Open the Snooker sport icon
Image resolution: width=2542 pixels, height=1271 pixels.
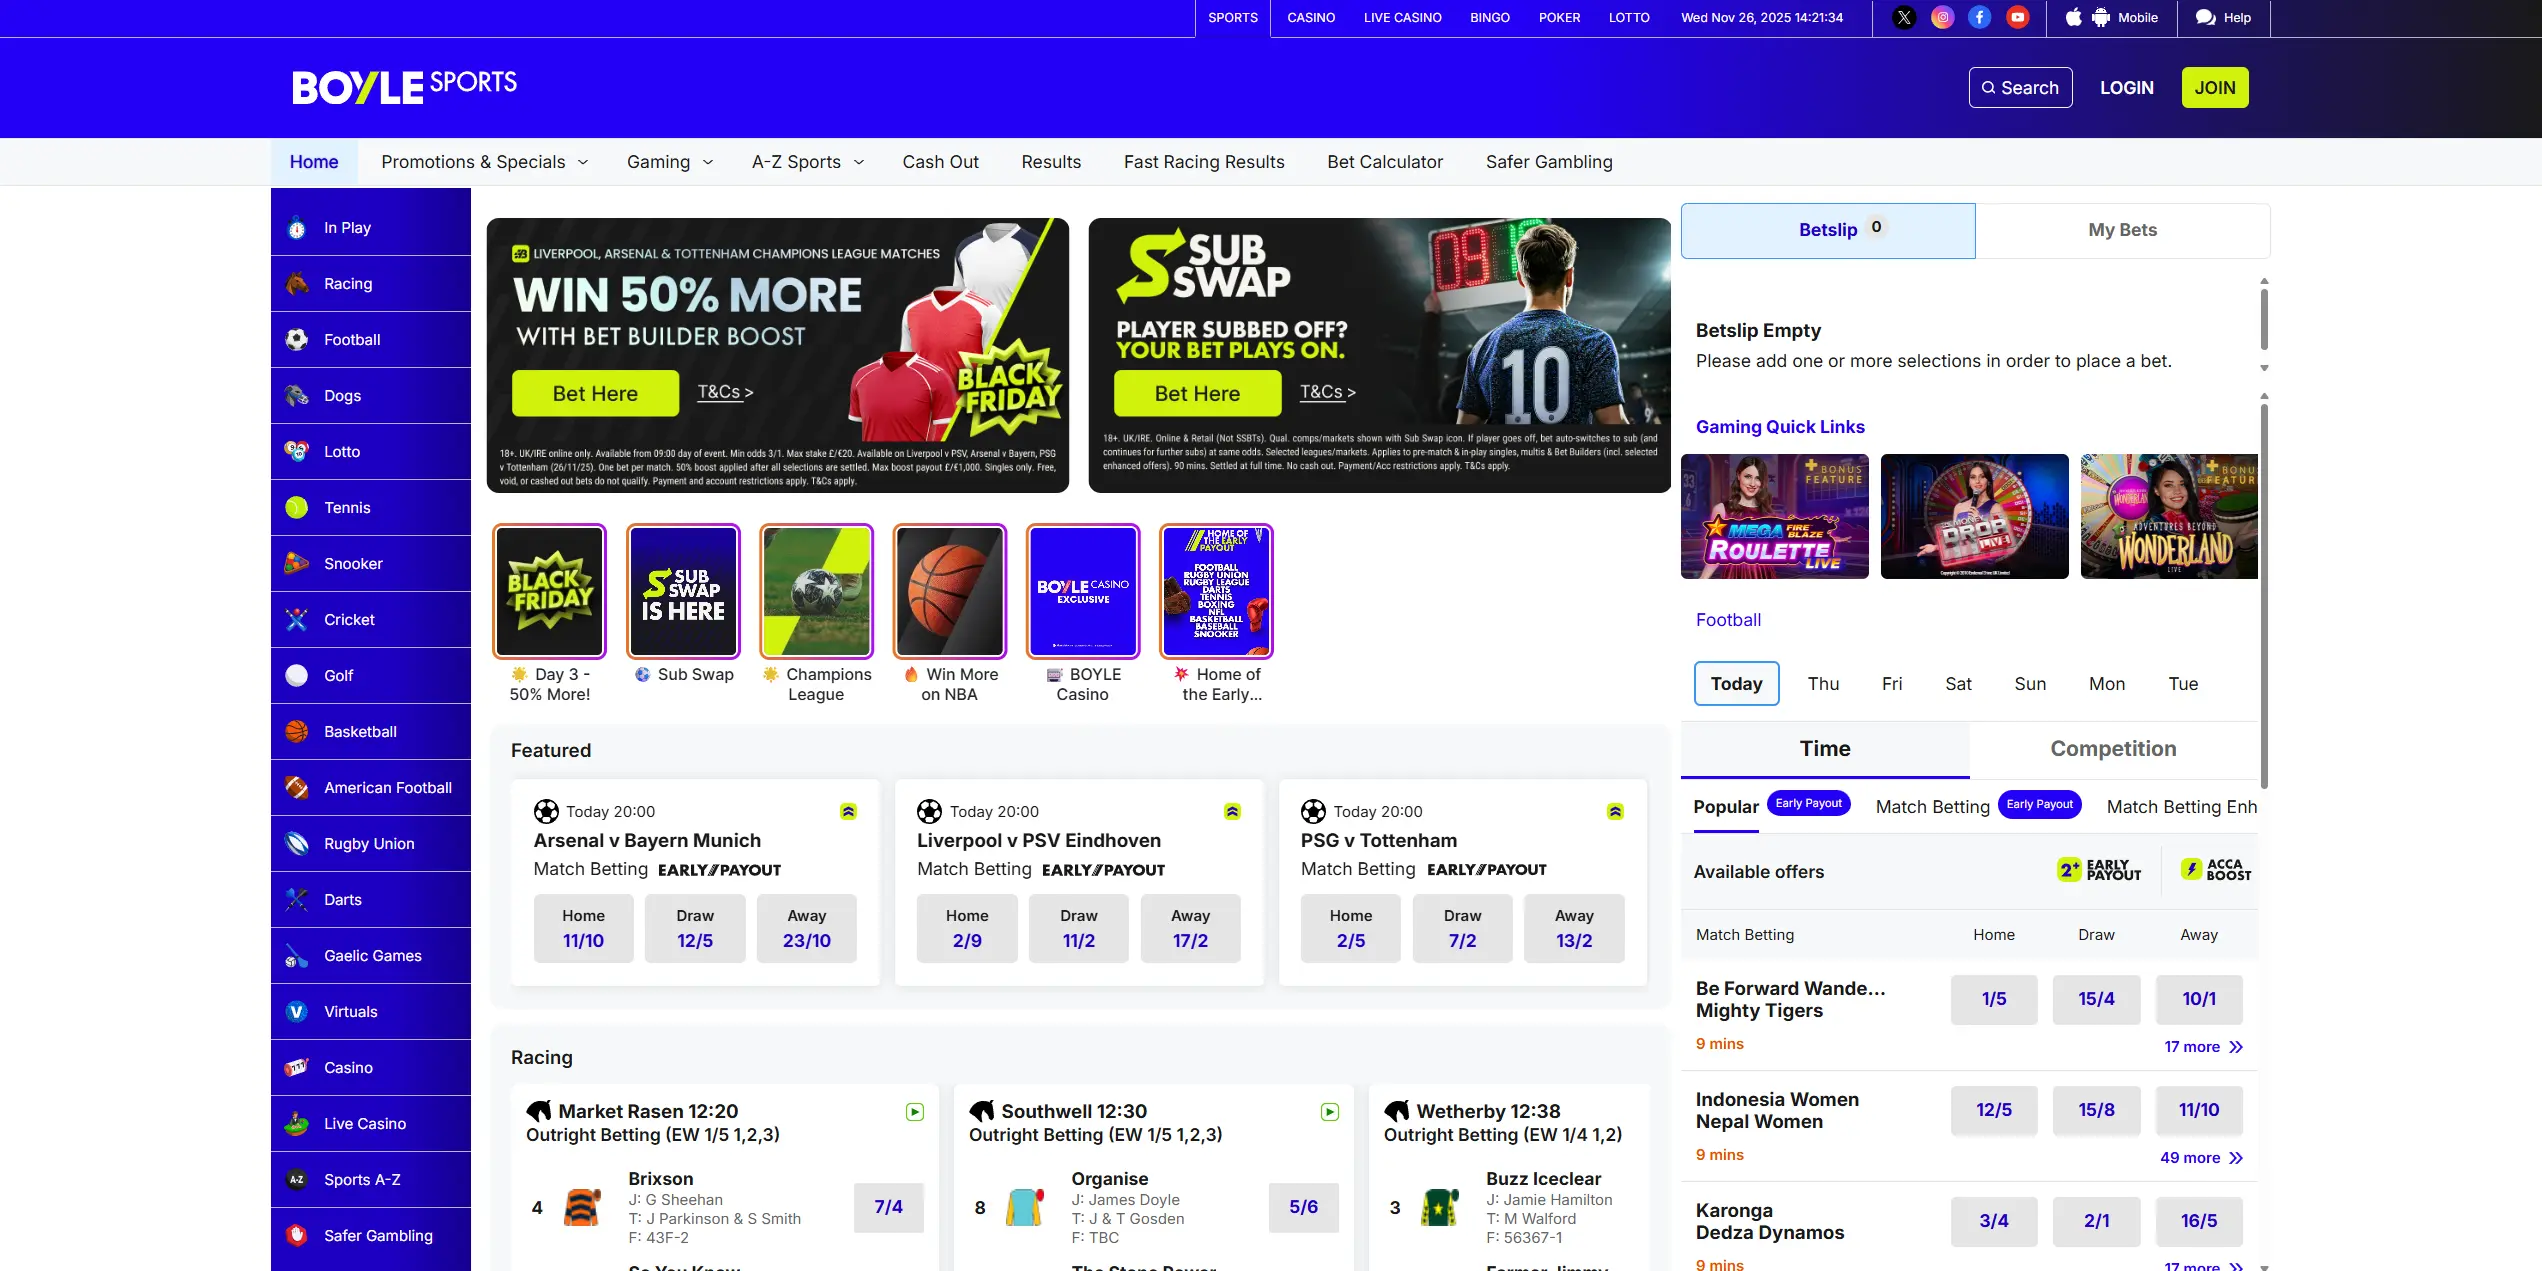pos(297,563)
